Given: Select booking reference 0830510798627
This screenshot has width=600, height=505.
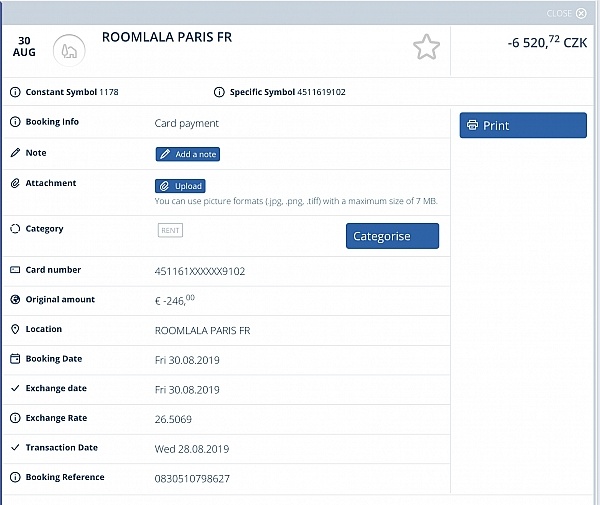Looking at the screenshot, I should 192,479.
